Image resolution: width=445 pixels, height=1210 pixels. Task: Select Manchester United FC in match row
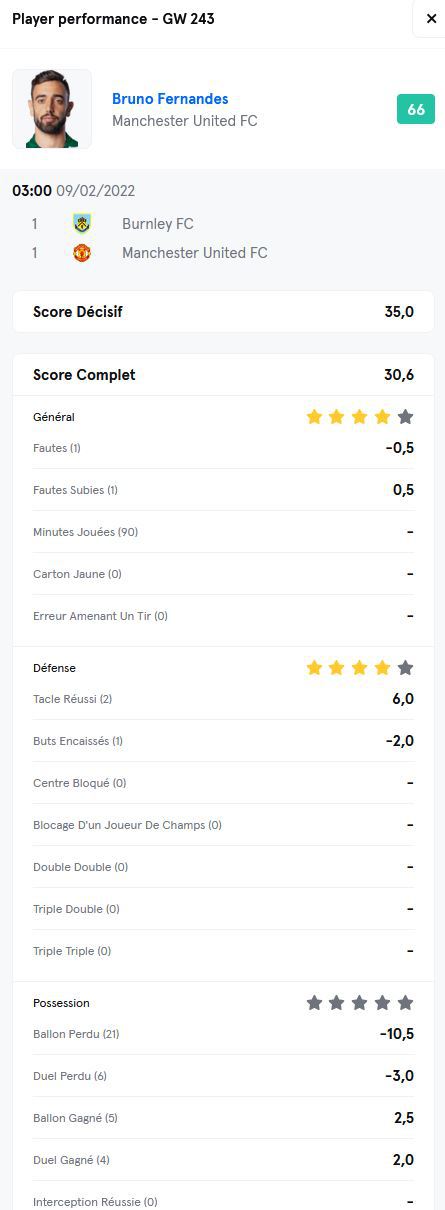195,253
